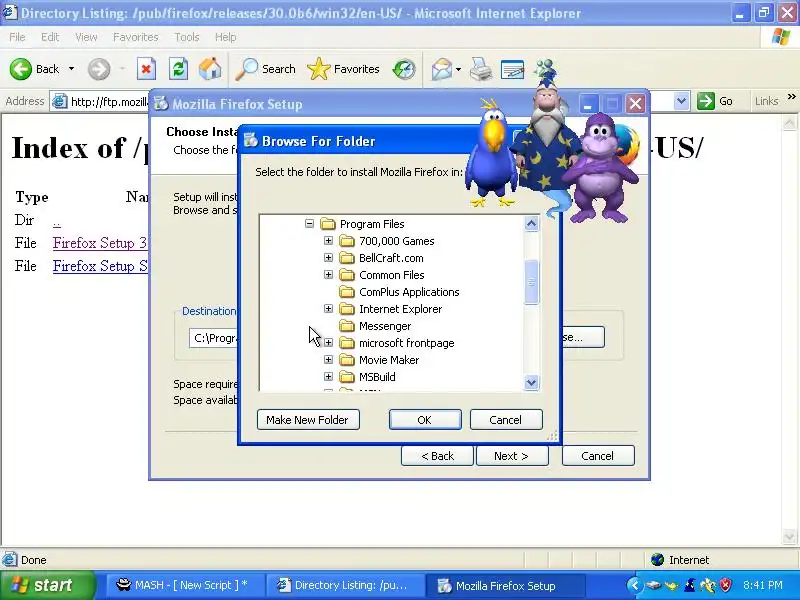
Task: Click the 700,000 Games folder icon
Action: (347, 241)
